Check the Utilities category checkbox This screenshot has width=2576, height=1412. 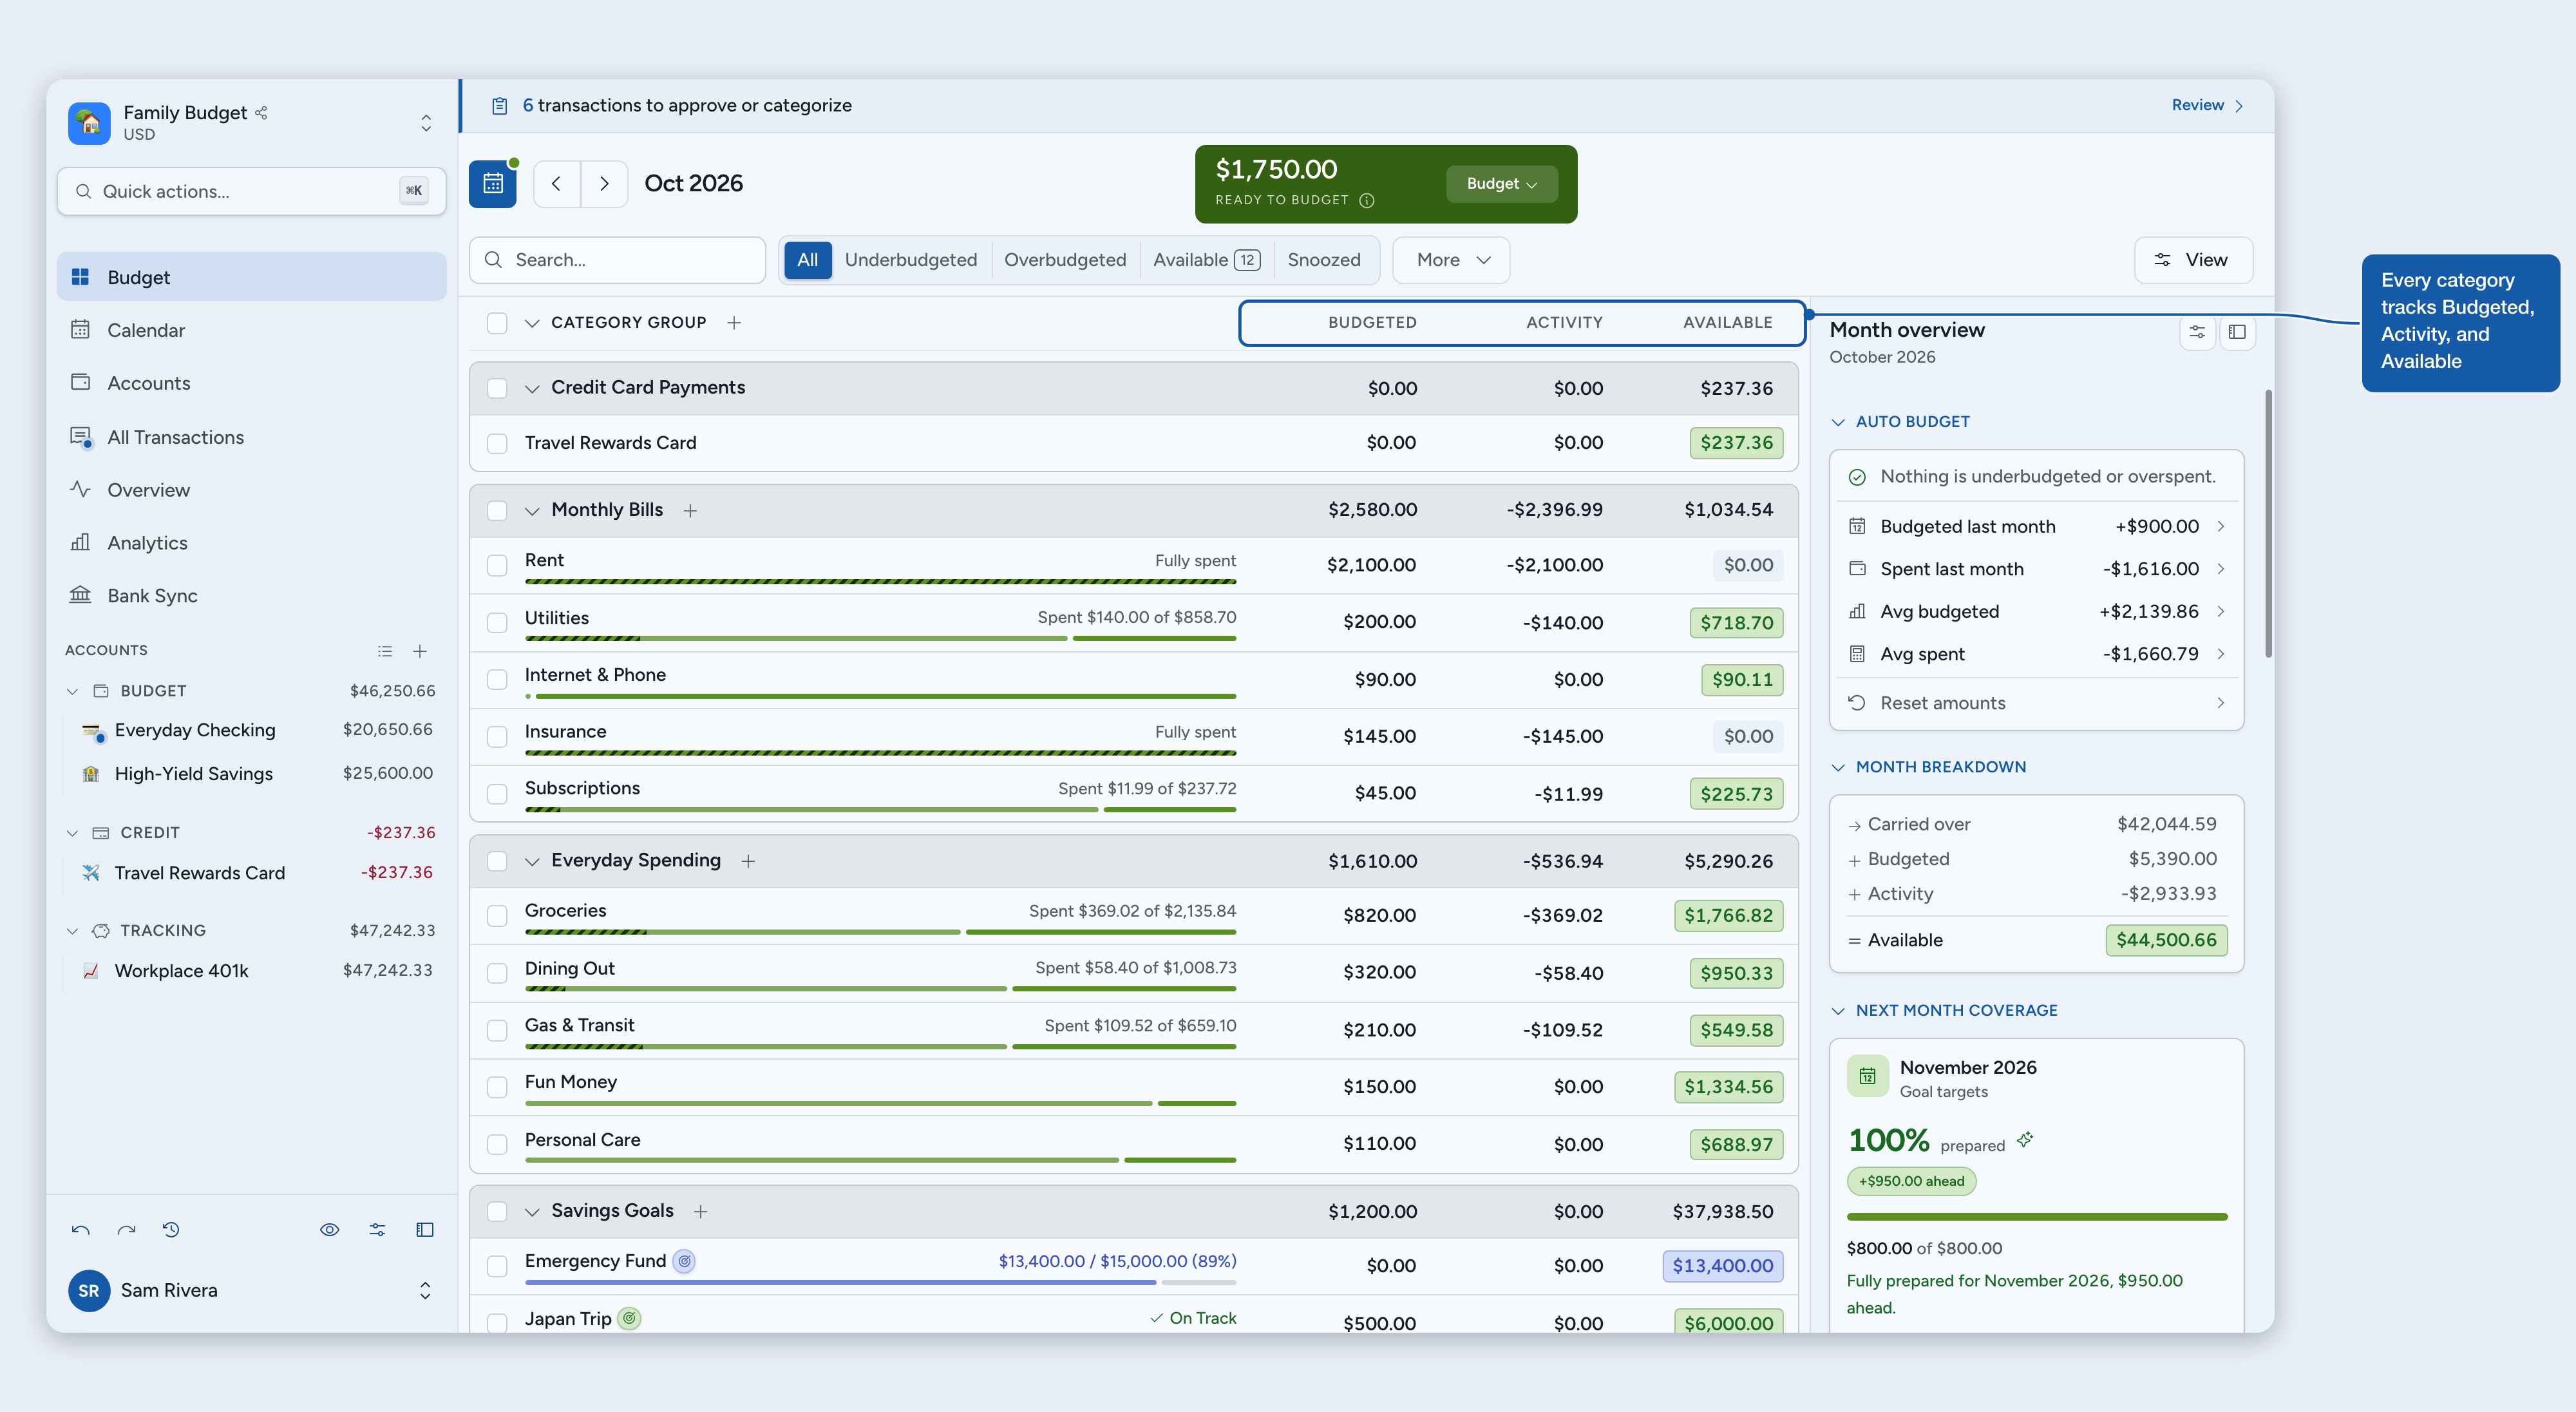(497, 623)
